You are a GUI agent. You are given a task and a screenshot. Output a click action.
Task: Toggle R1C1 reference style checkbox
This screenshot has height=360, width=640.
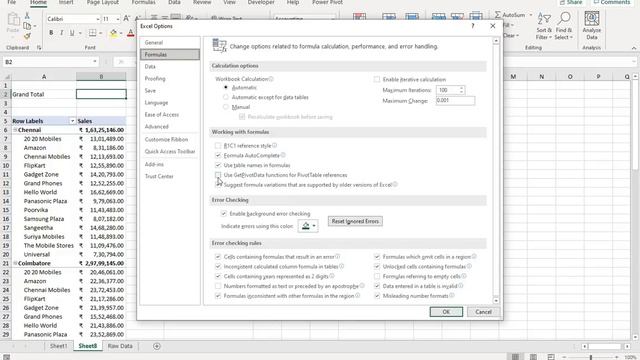pos(218,145)
